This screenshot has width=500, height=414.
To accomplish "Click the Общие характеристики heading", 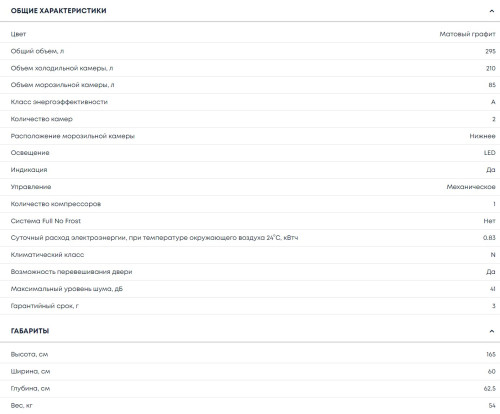I will click(x=59, y=11).
